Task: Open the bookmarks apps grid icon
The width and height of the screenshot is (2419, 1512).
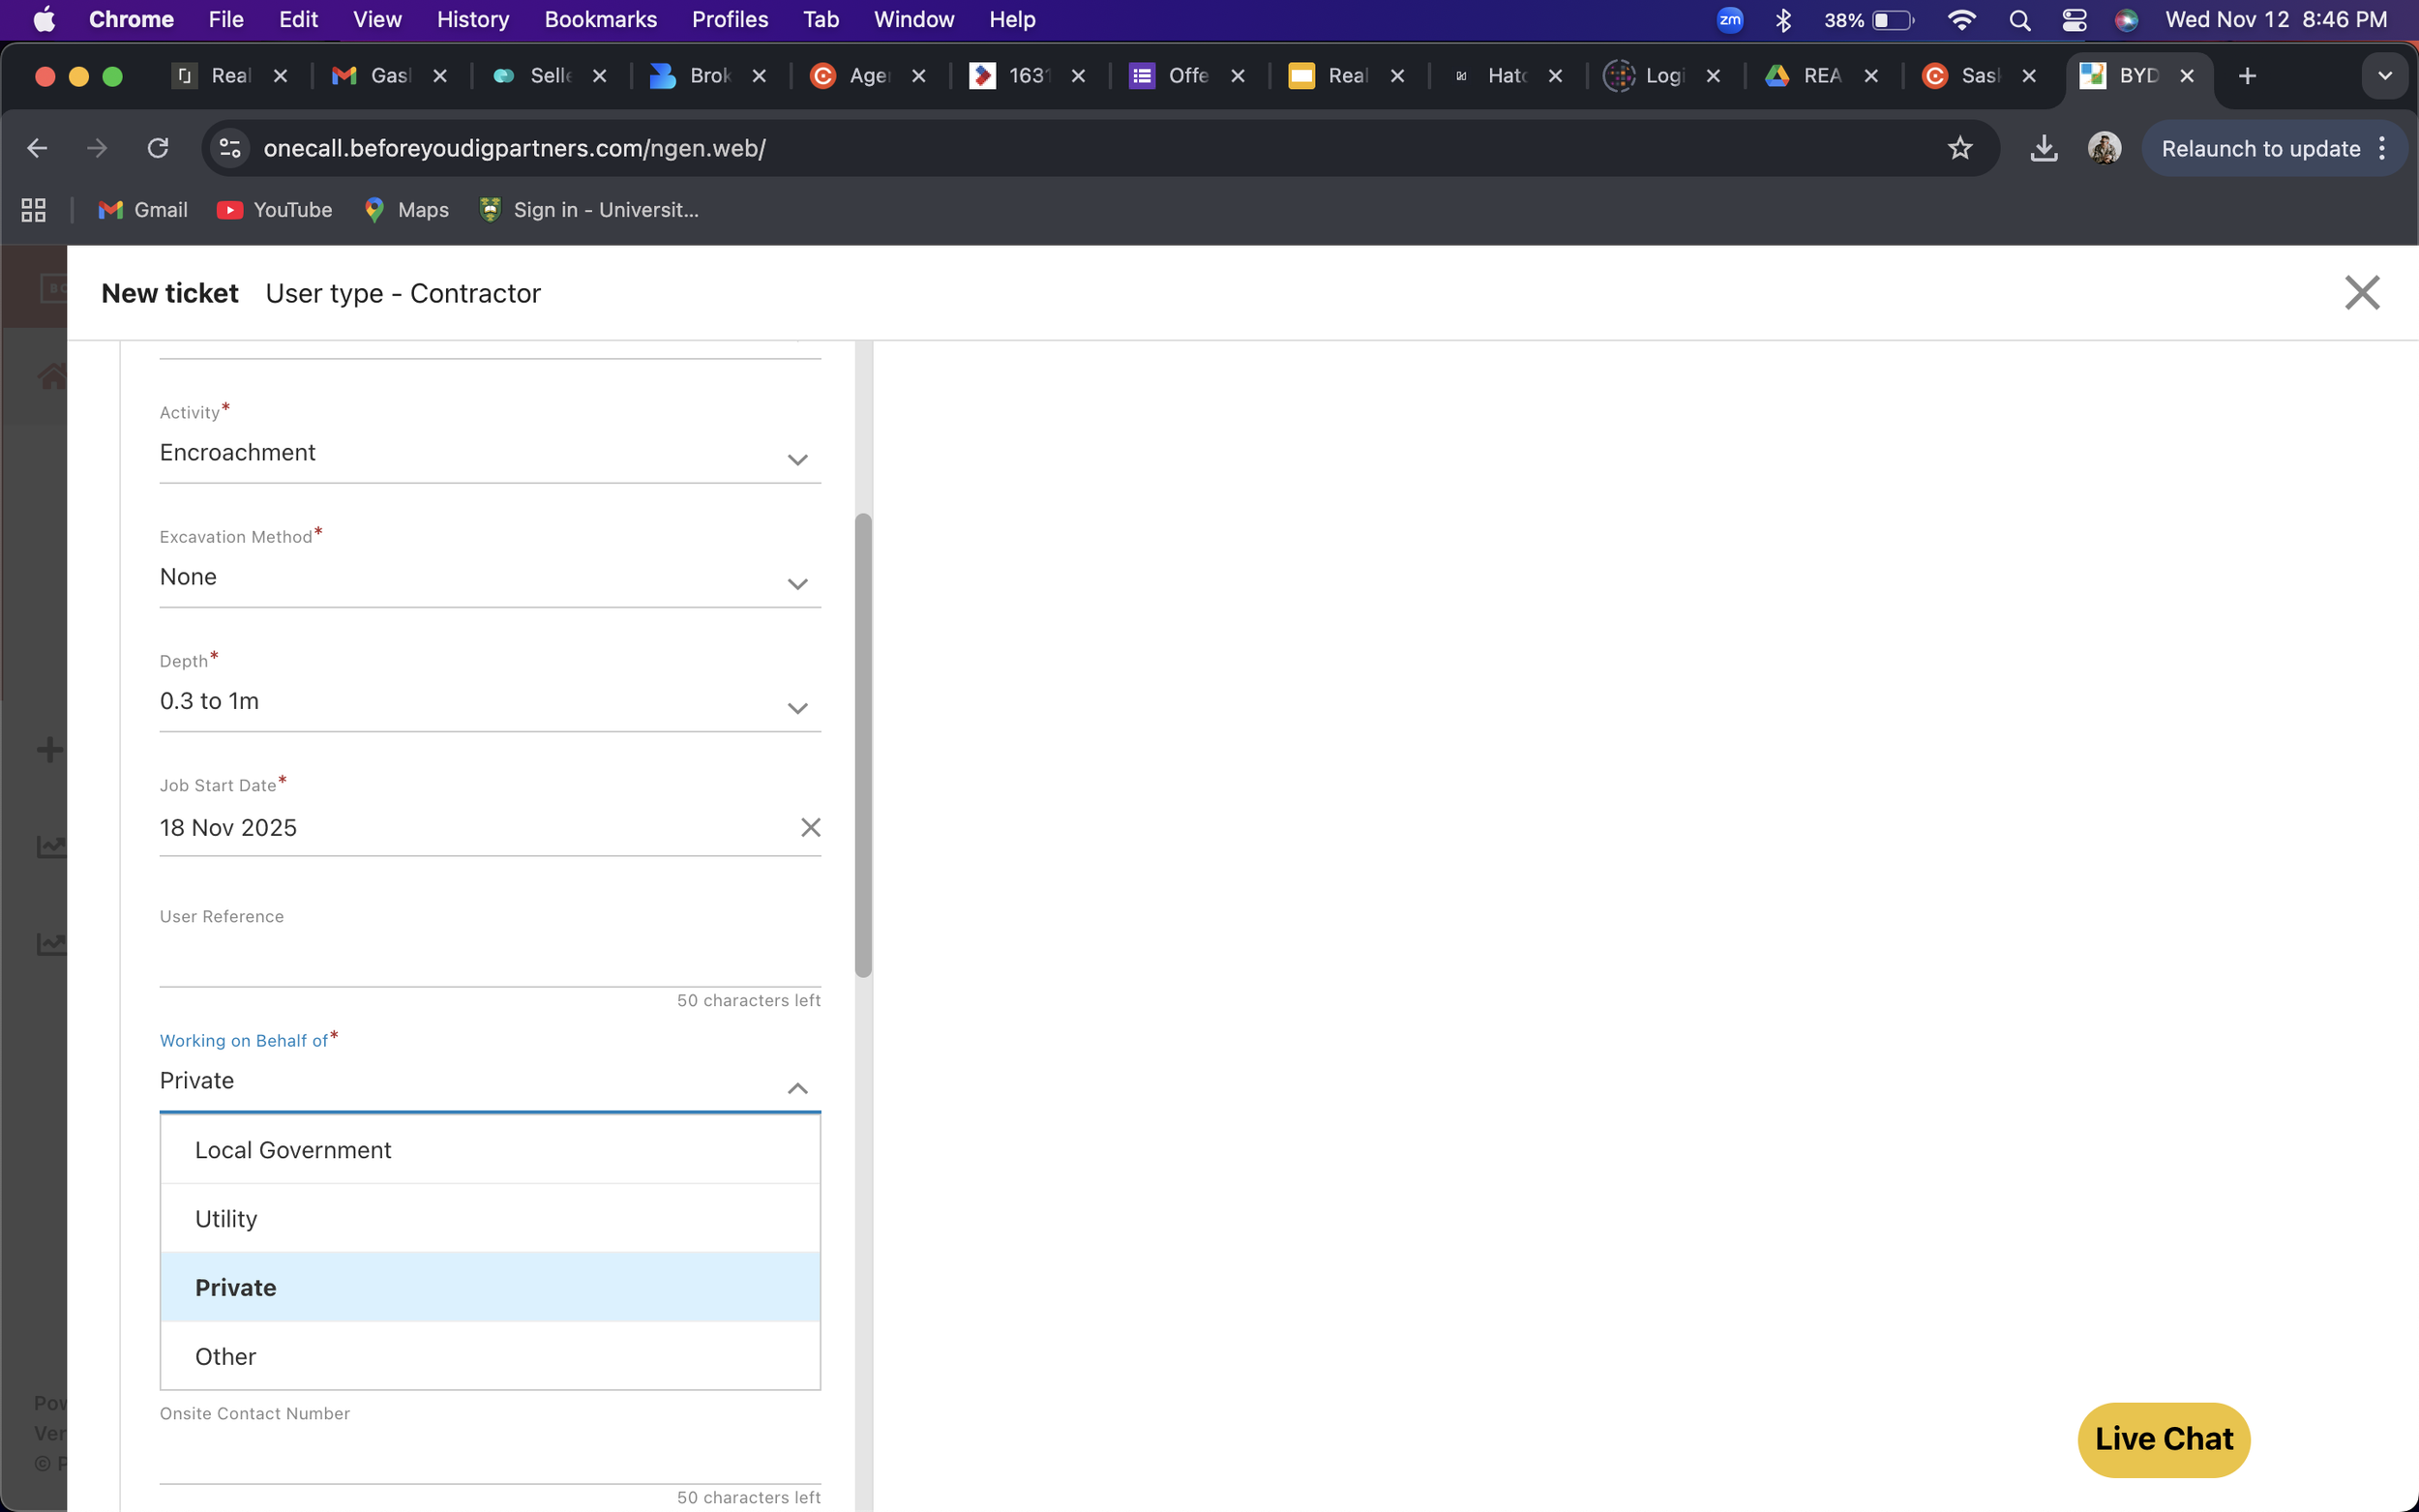Action: (x=34, y=210)
